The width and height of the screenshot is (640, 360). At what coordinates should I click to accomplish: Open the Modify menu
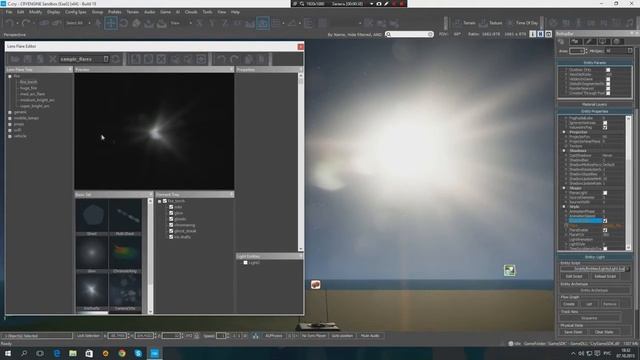point(35,12)
